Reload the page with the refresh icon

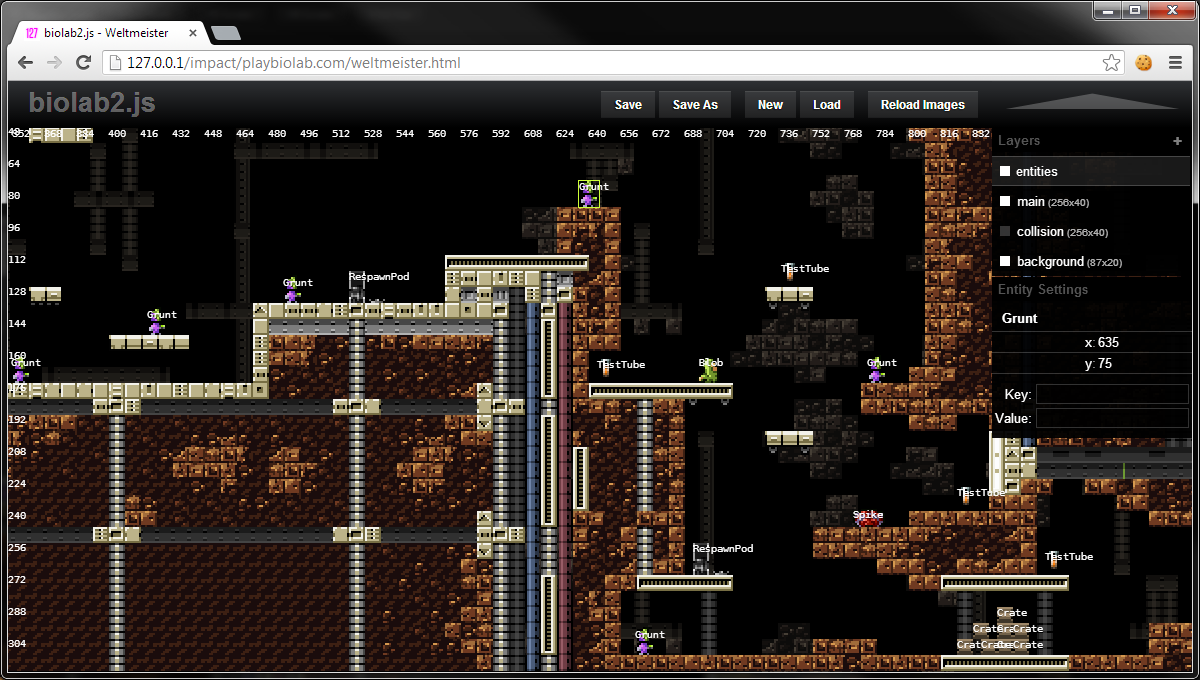coord(84,63)
